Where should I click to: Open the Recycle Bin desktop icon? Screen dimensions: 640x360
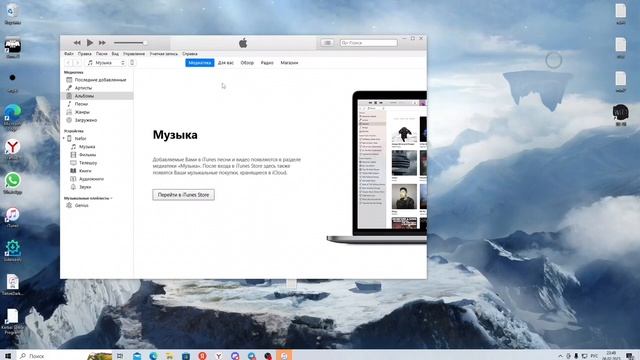click(x=13, y=14)
